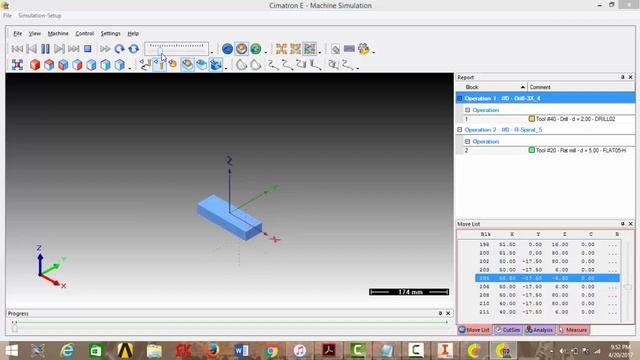
Task: Select the fifth view cube icon
Action: pos(91,65)
